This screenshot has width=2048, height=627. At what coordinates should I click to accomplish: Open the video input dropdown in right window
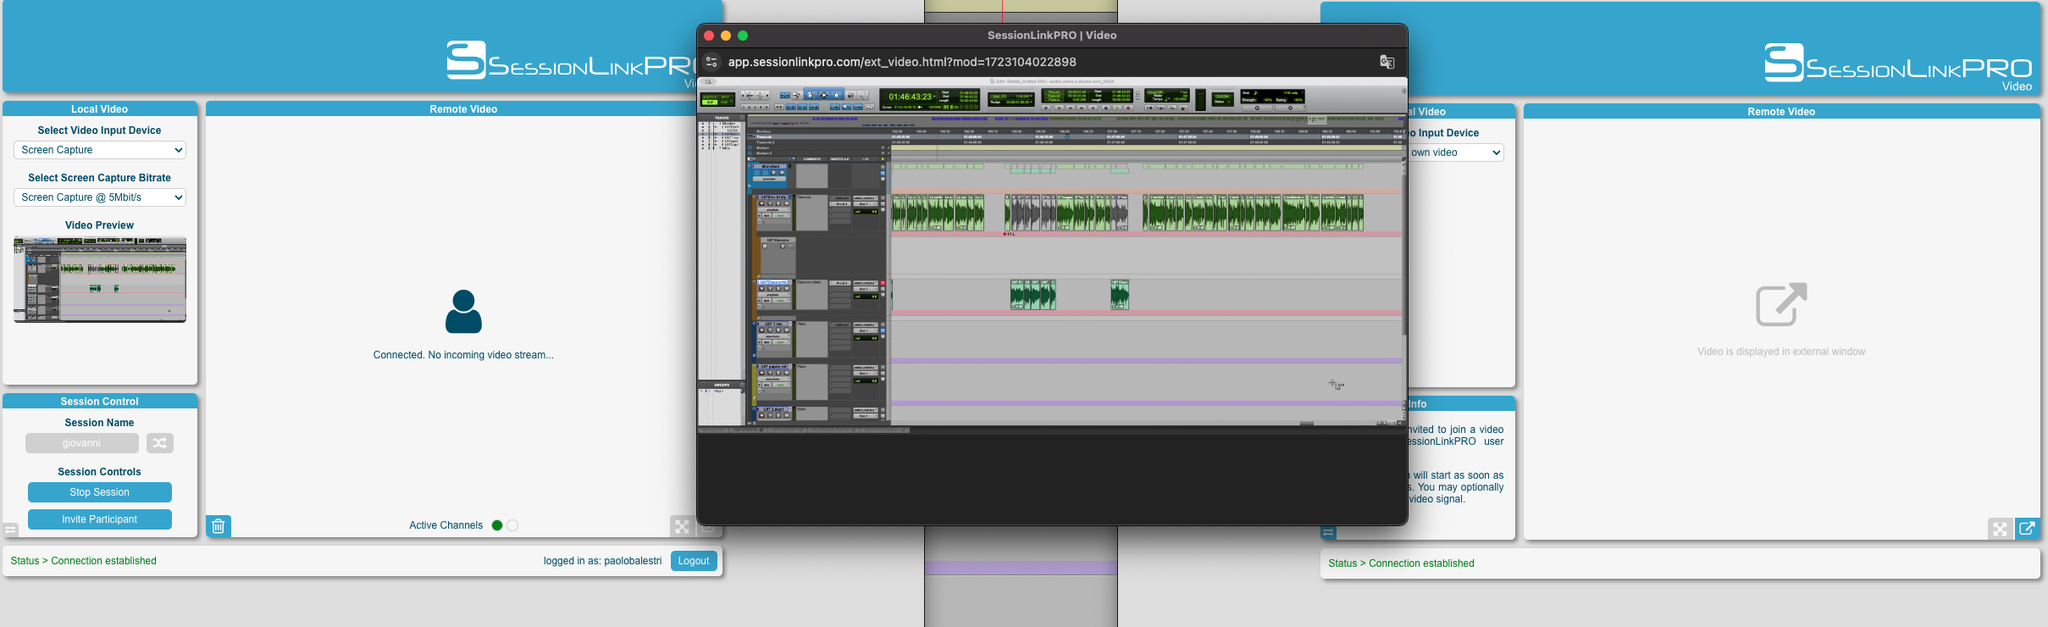tap(1456, 153)
